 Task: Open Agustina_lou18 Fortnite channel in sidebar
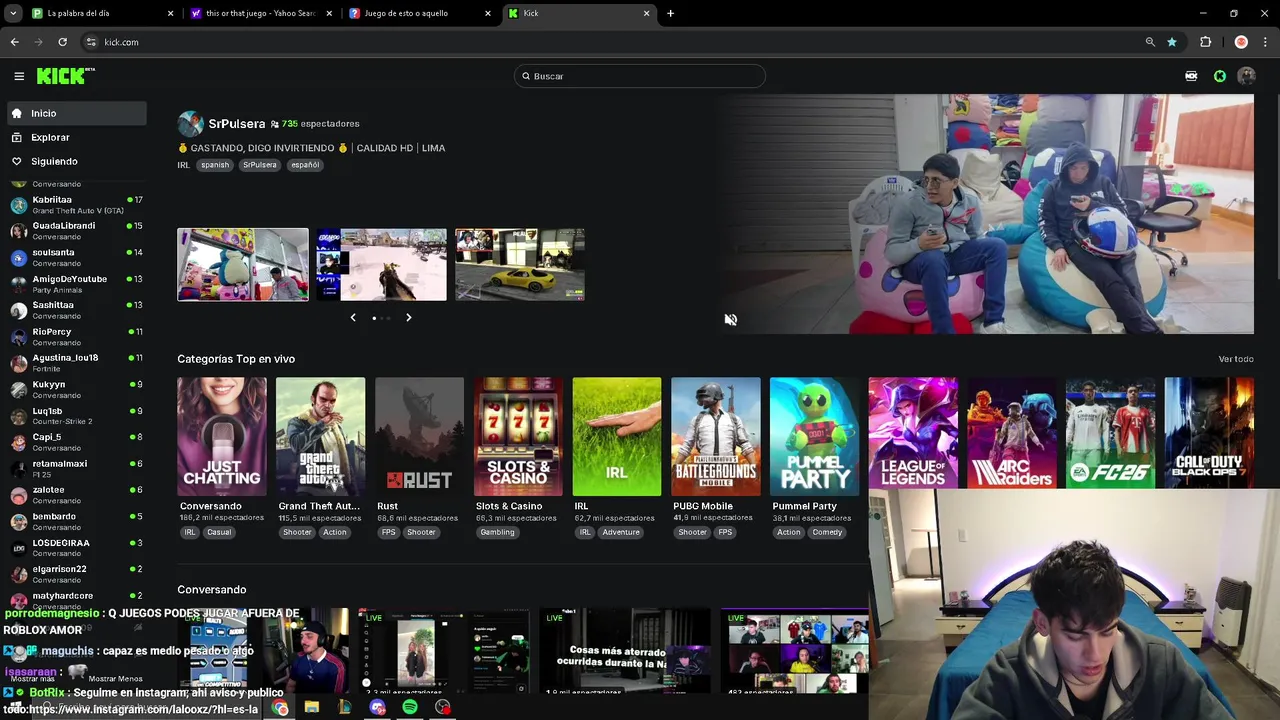point(76,363)
